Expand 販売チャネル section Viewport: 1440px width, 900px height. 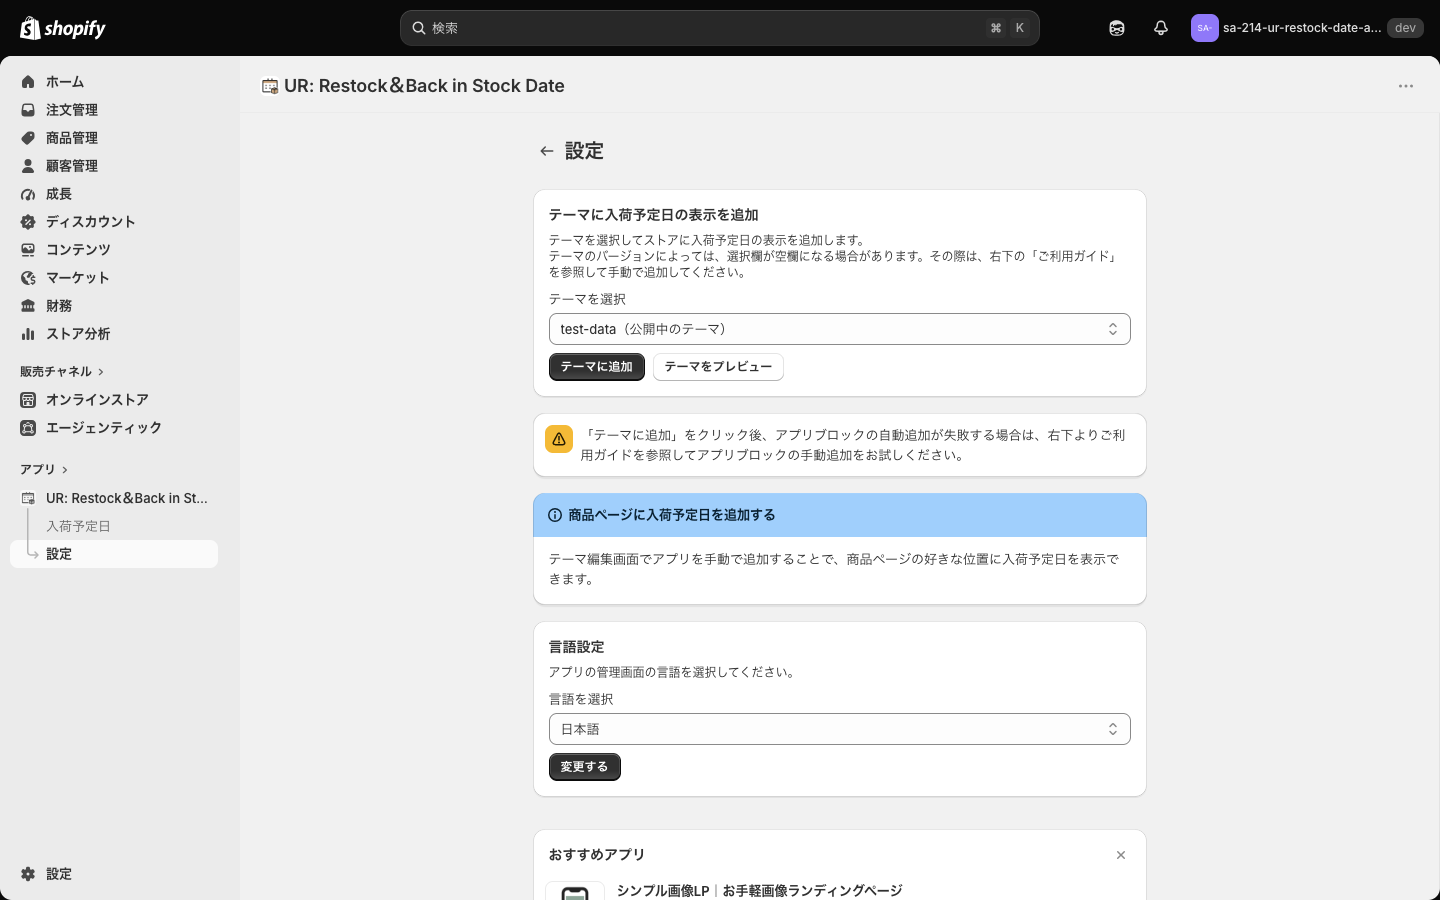[62, 371]
